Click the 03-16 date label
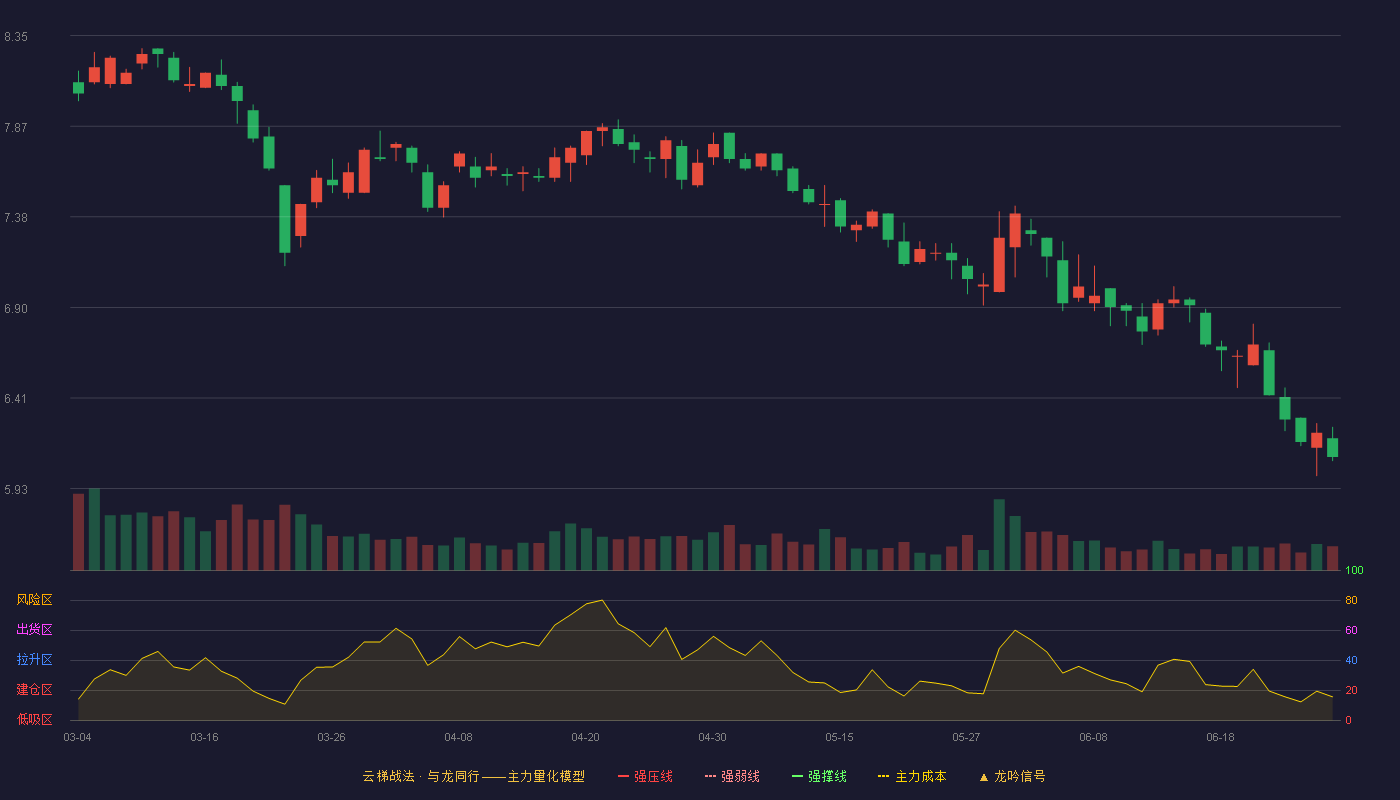 click(x=204, y=737)
